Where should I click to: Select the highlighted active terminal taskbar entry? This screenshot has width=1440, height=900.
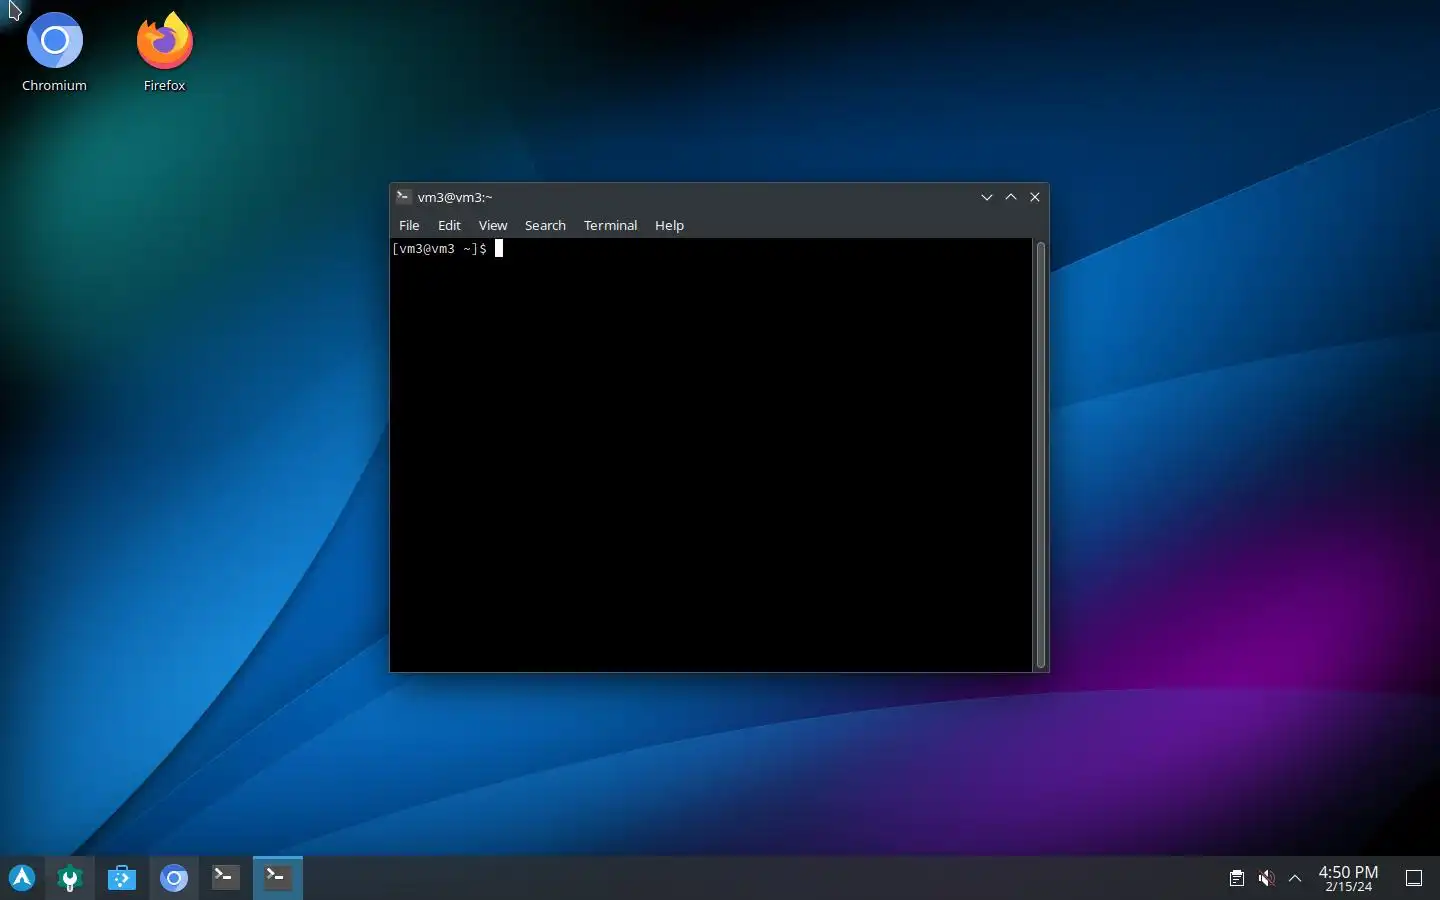click(278, 878)
